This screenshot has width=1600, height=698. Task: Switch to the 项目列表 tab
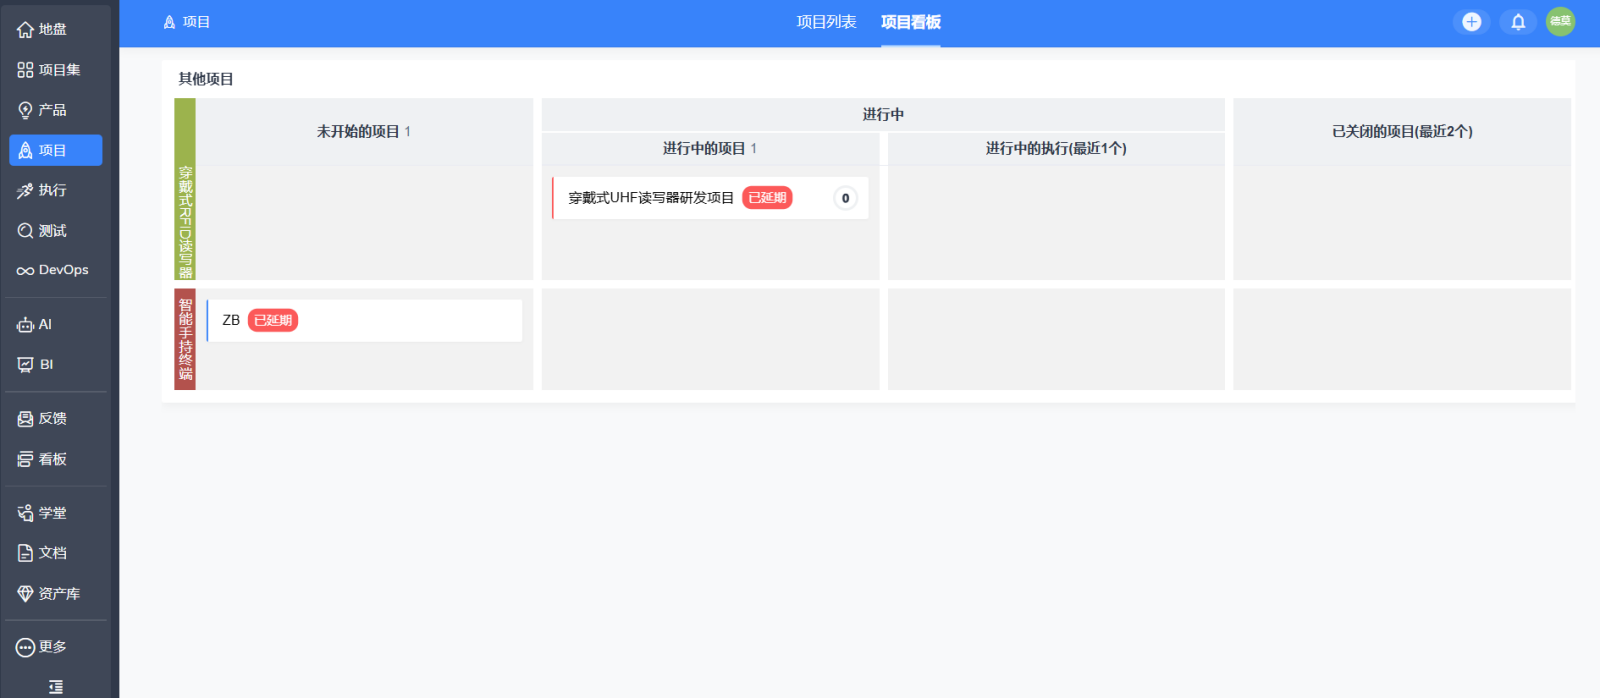coord(826,22)
